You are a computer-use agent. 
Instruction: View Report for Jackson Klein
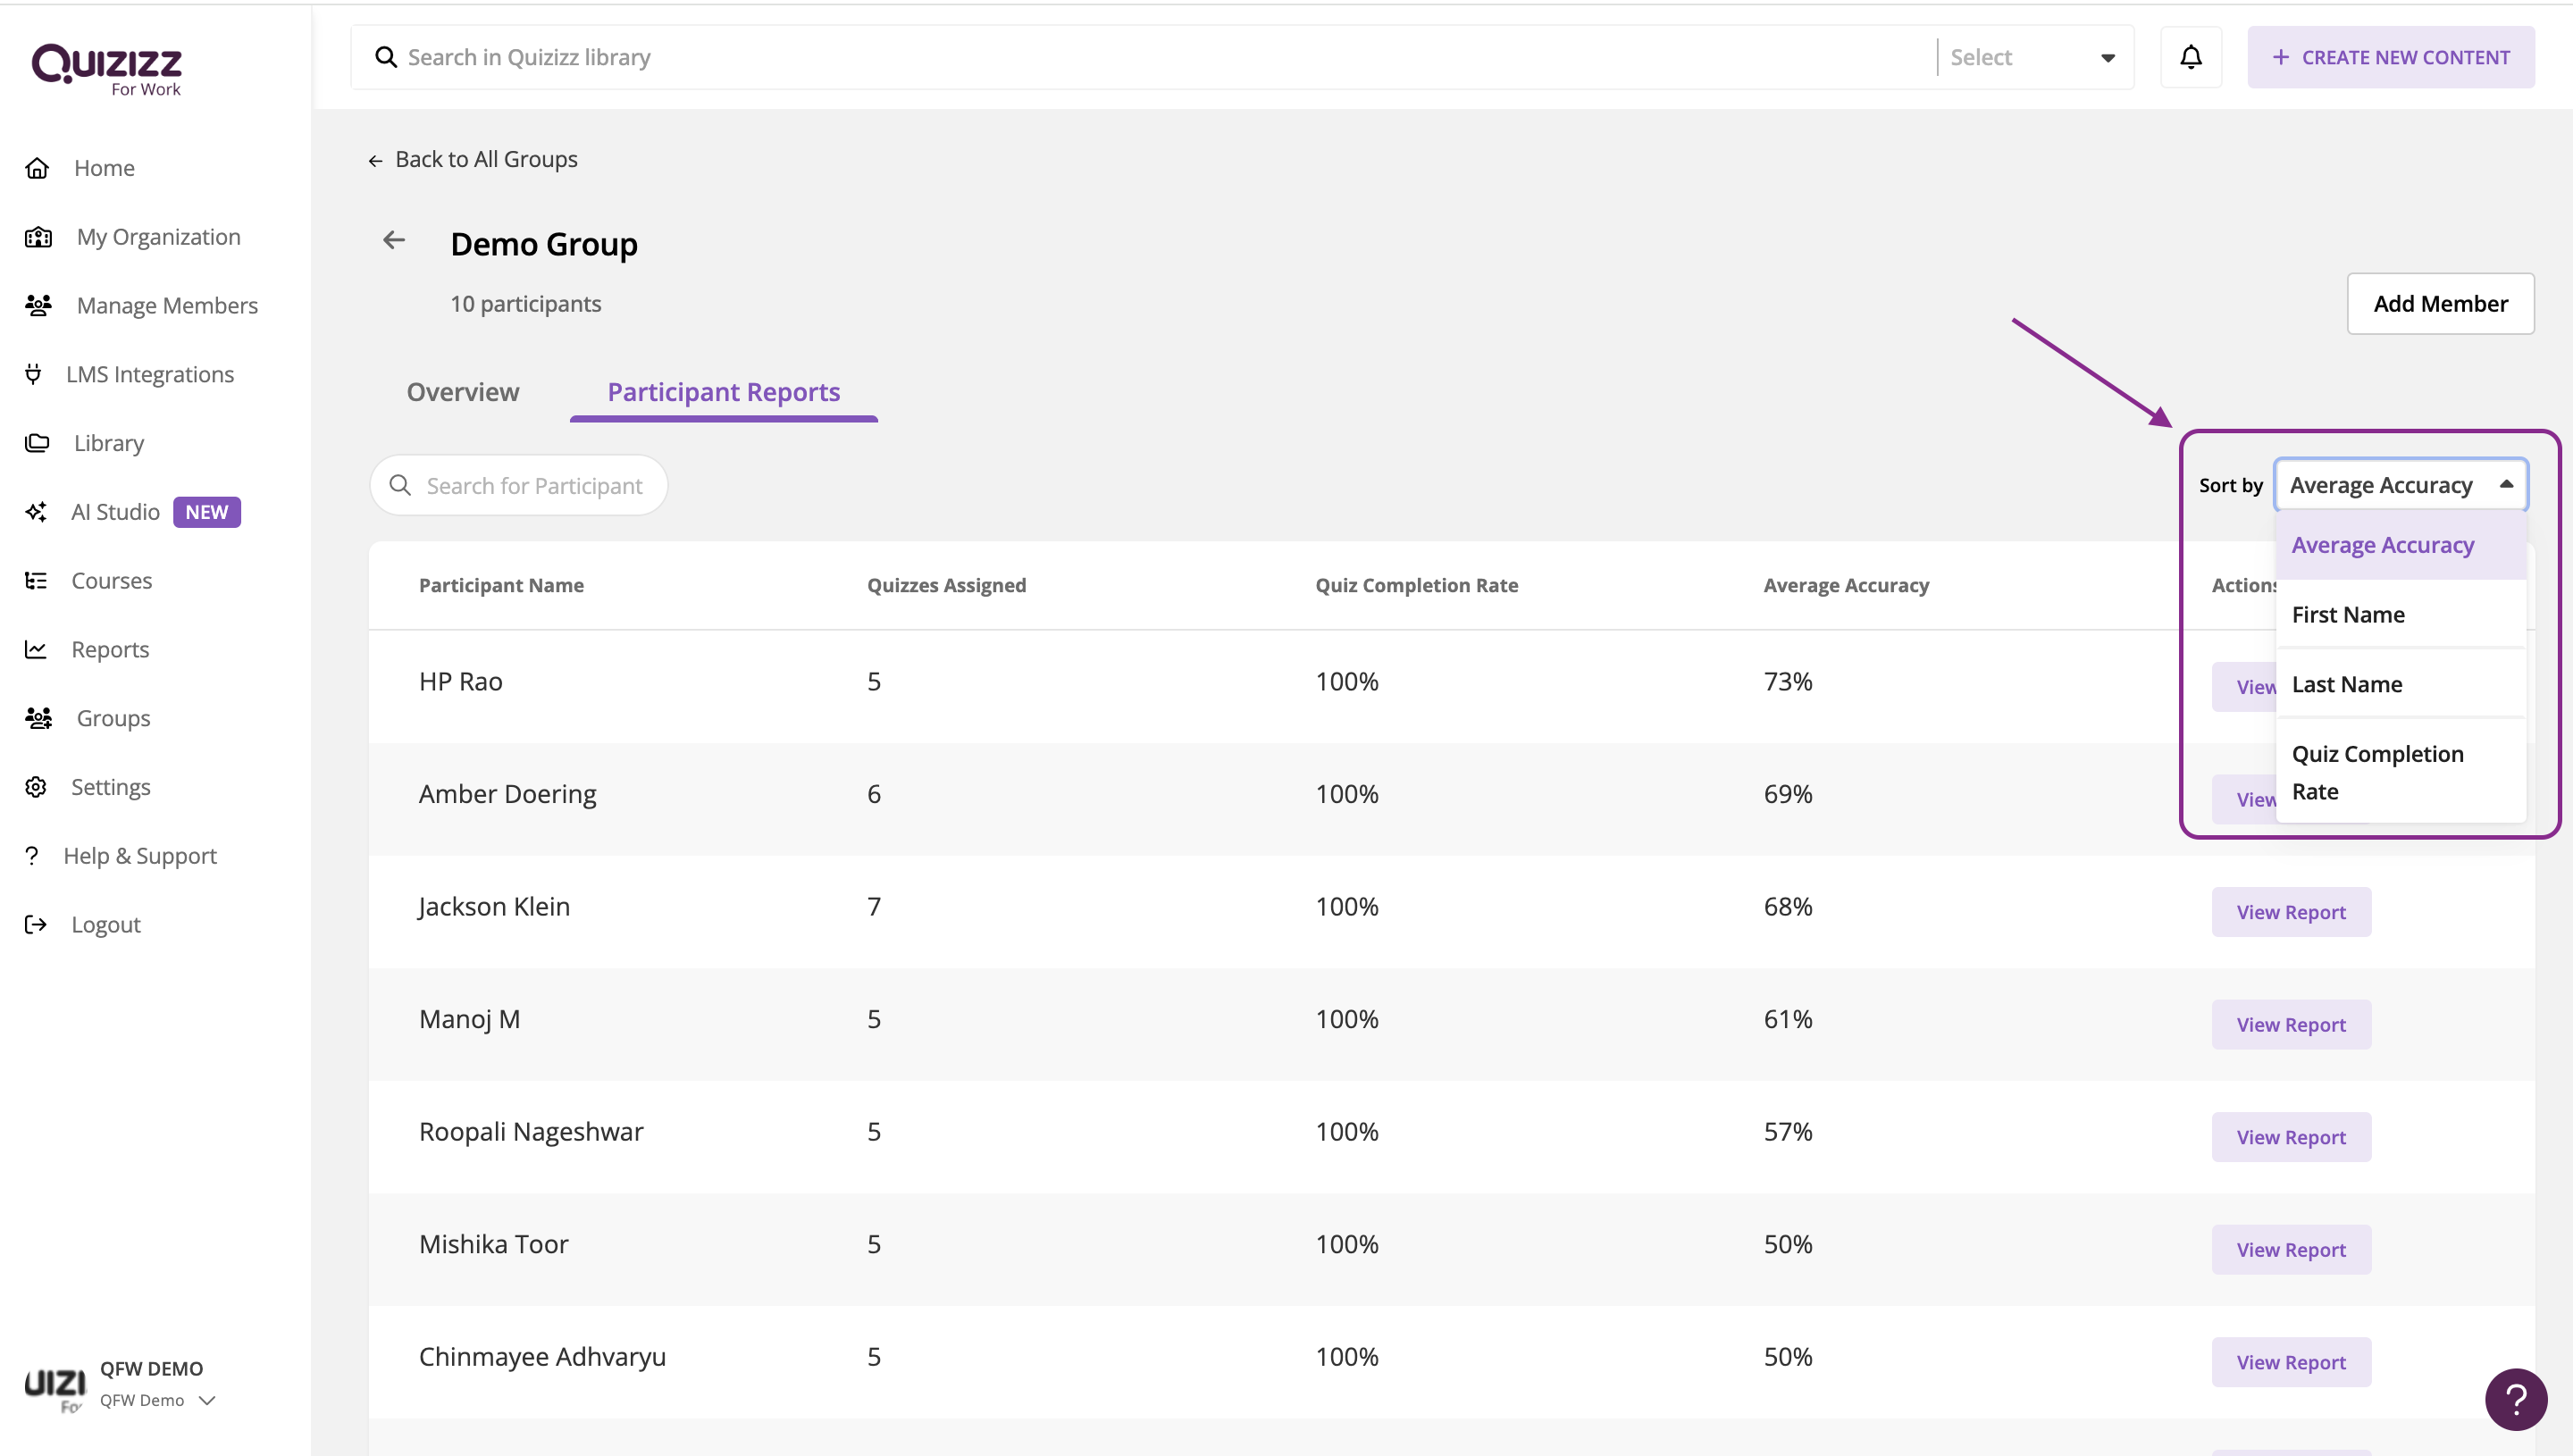click(x=2290, y=912)
